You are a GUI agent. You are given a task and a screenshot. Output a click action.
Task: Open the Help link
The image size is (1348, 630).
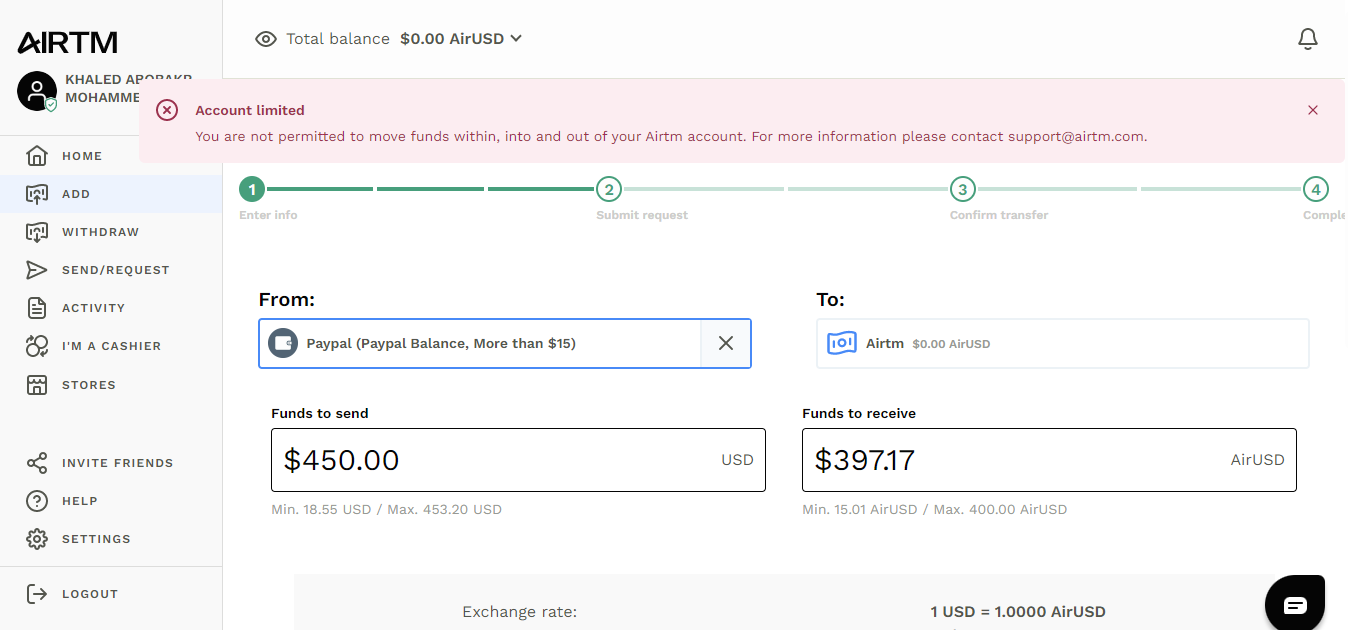80,501
